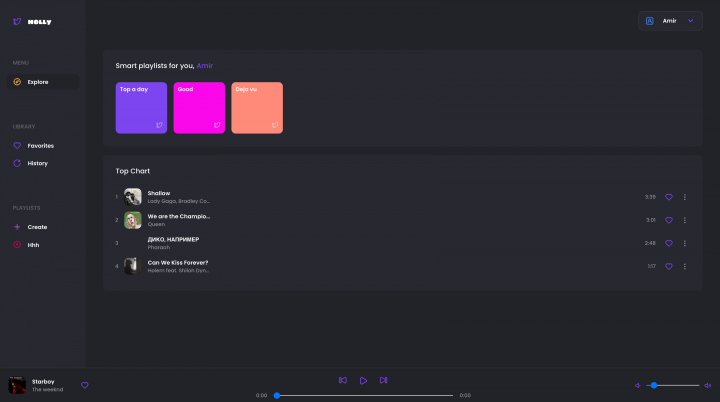The image size is (720, 402).
Task: Favorite the ДИКО, НАПРИМЕР track
Action: coord(669,243)
